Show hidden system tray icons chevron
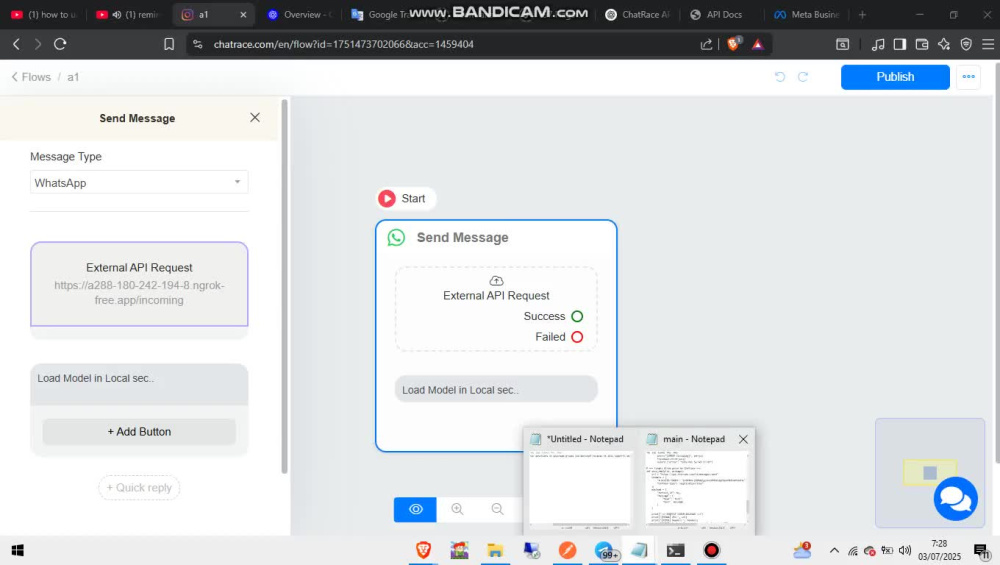This screenshot has height=565, width=1000. (x=834, y=550)
